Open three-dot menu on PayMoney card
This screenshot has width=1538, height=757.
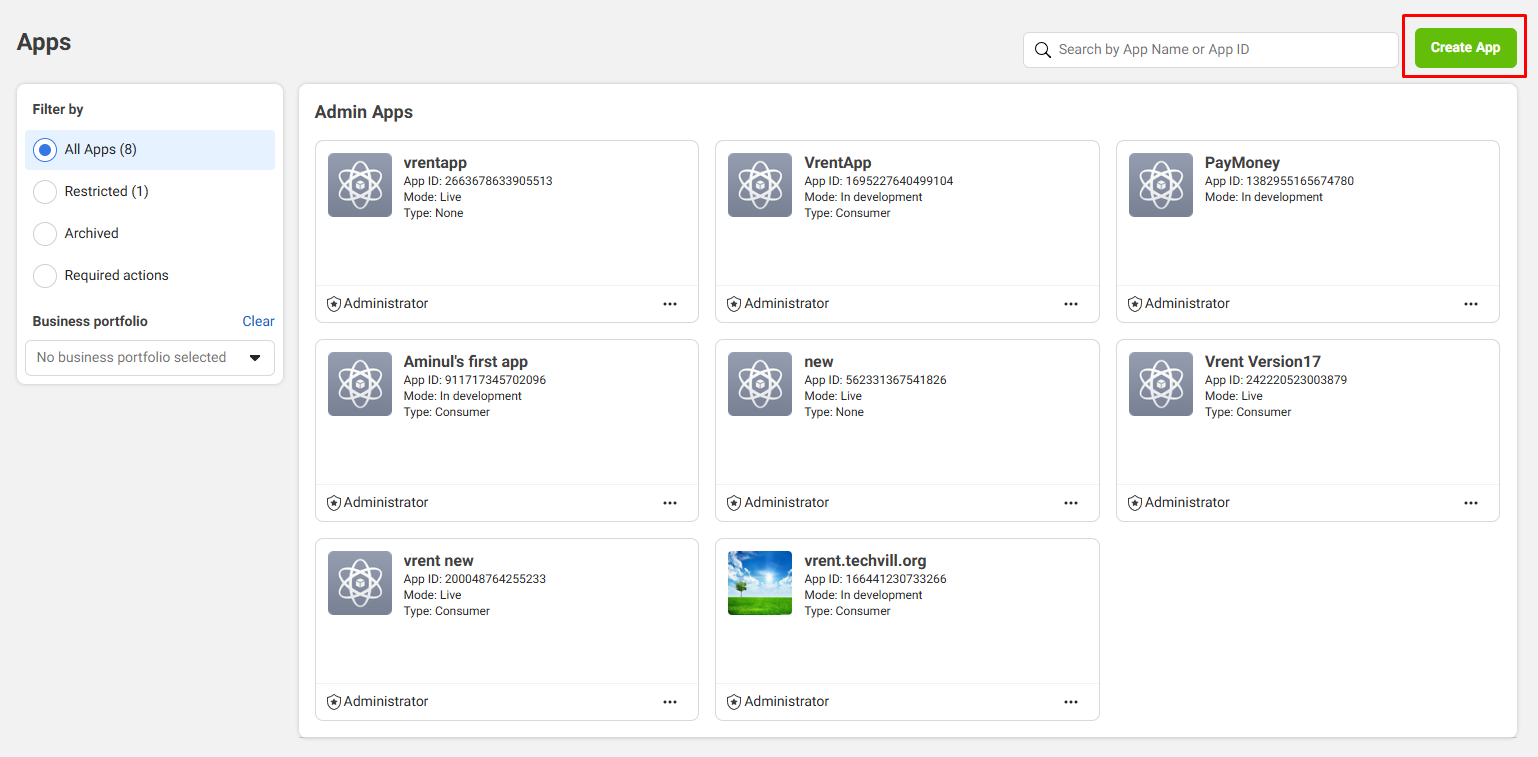click(x=1470, y=304)
